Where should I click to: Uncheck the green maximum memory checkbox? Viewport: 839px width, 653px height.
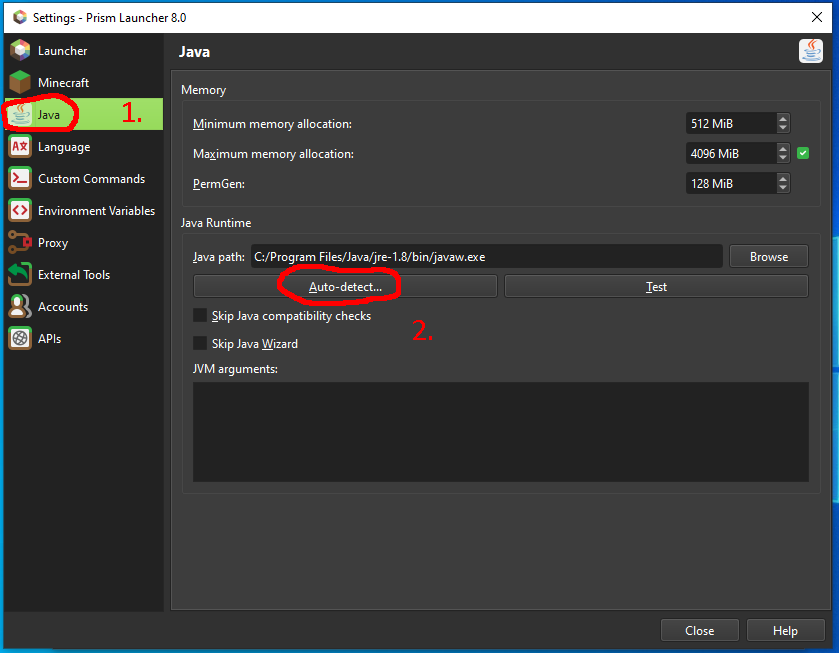[x=802, y=154]
